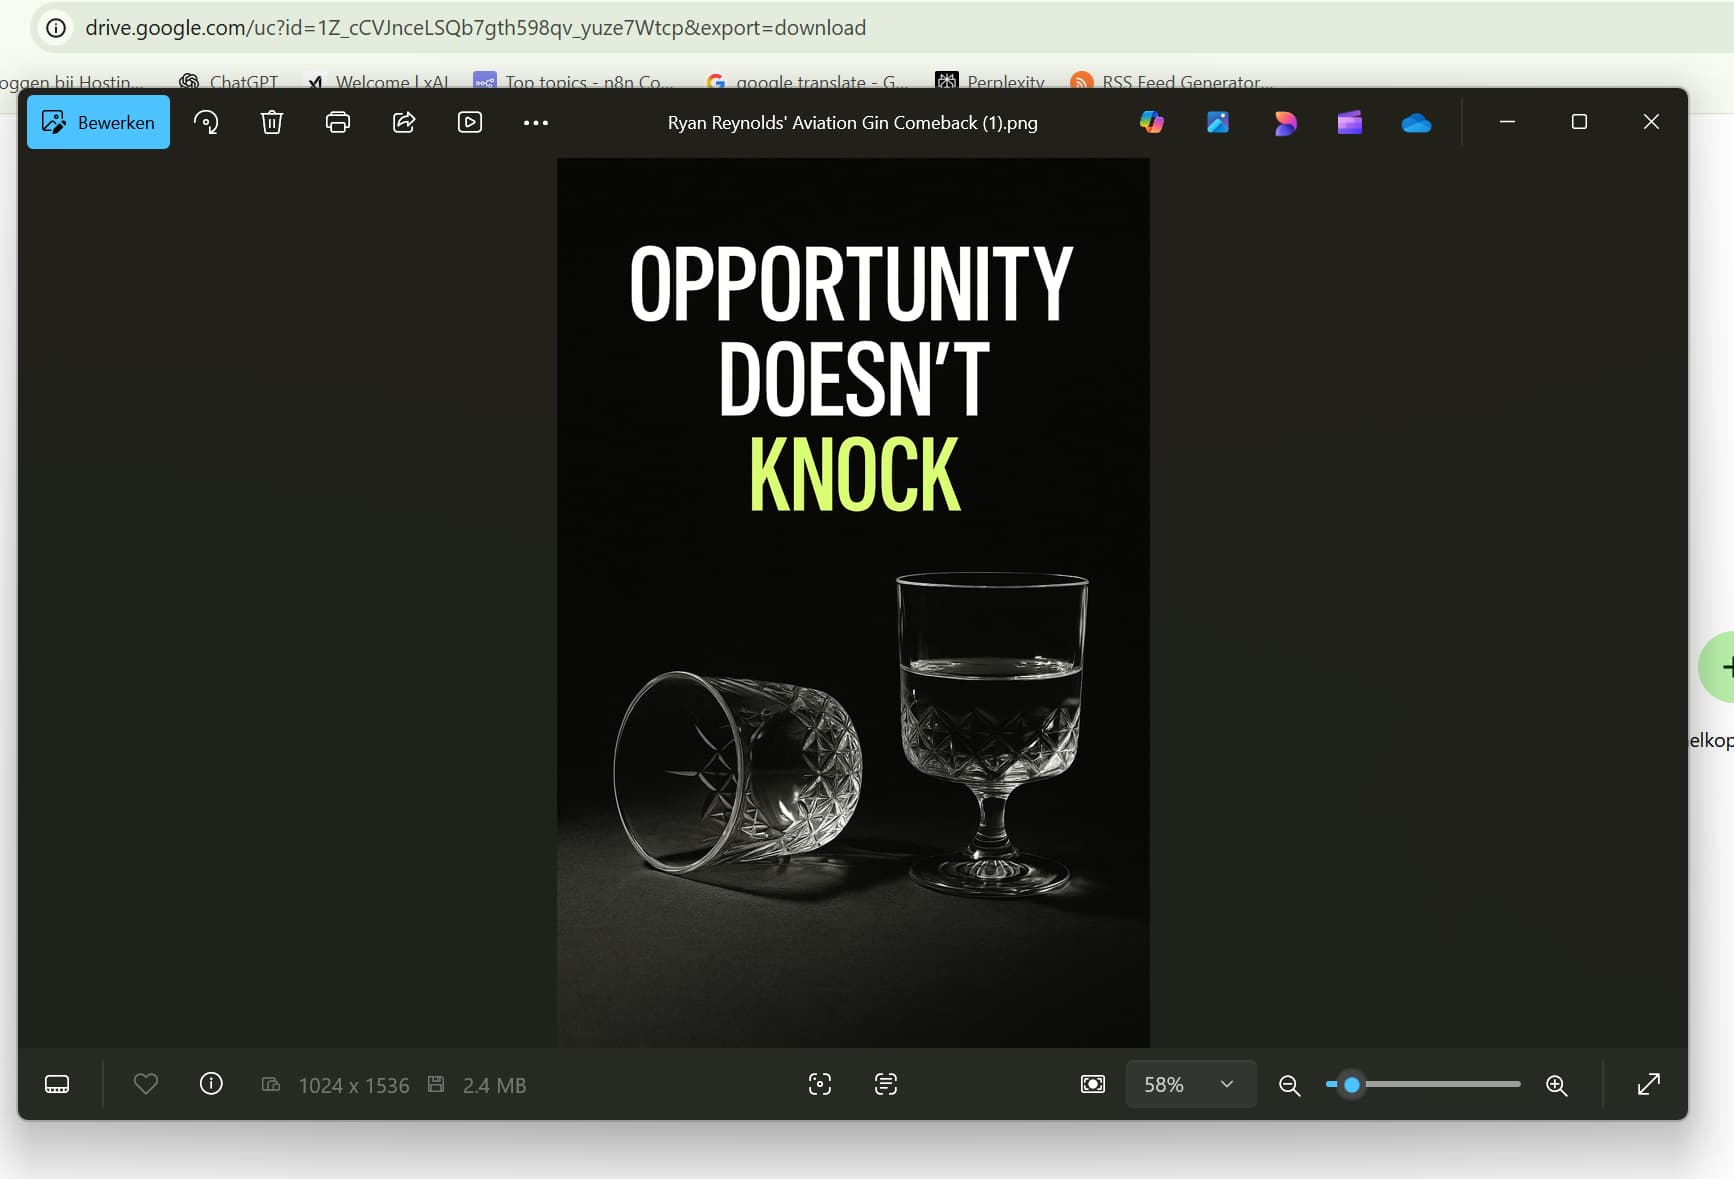Fit image to window icon

(x=1093, y=1084)
